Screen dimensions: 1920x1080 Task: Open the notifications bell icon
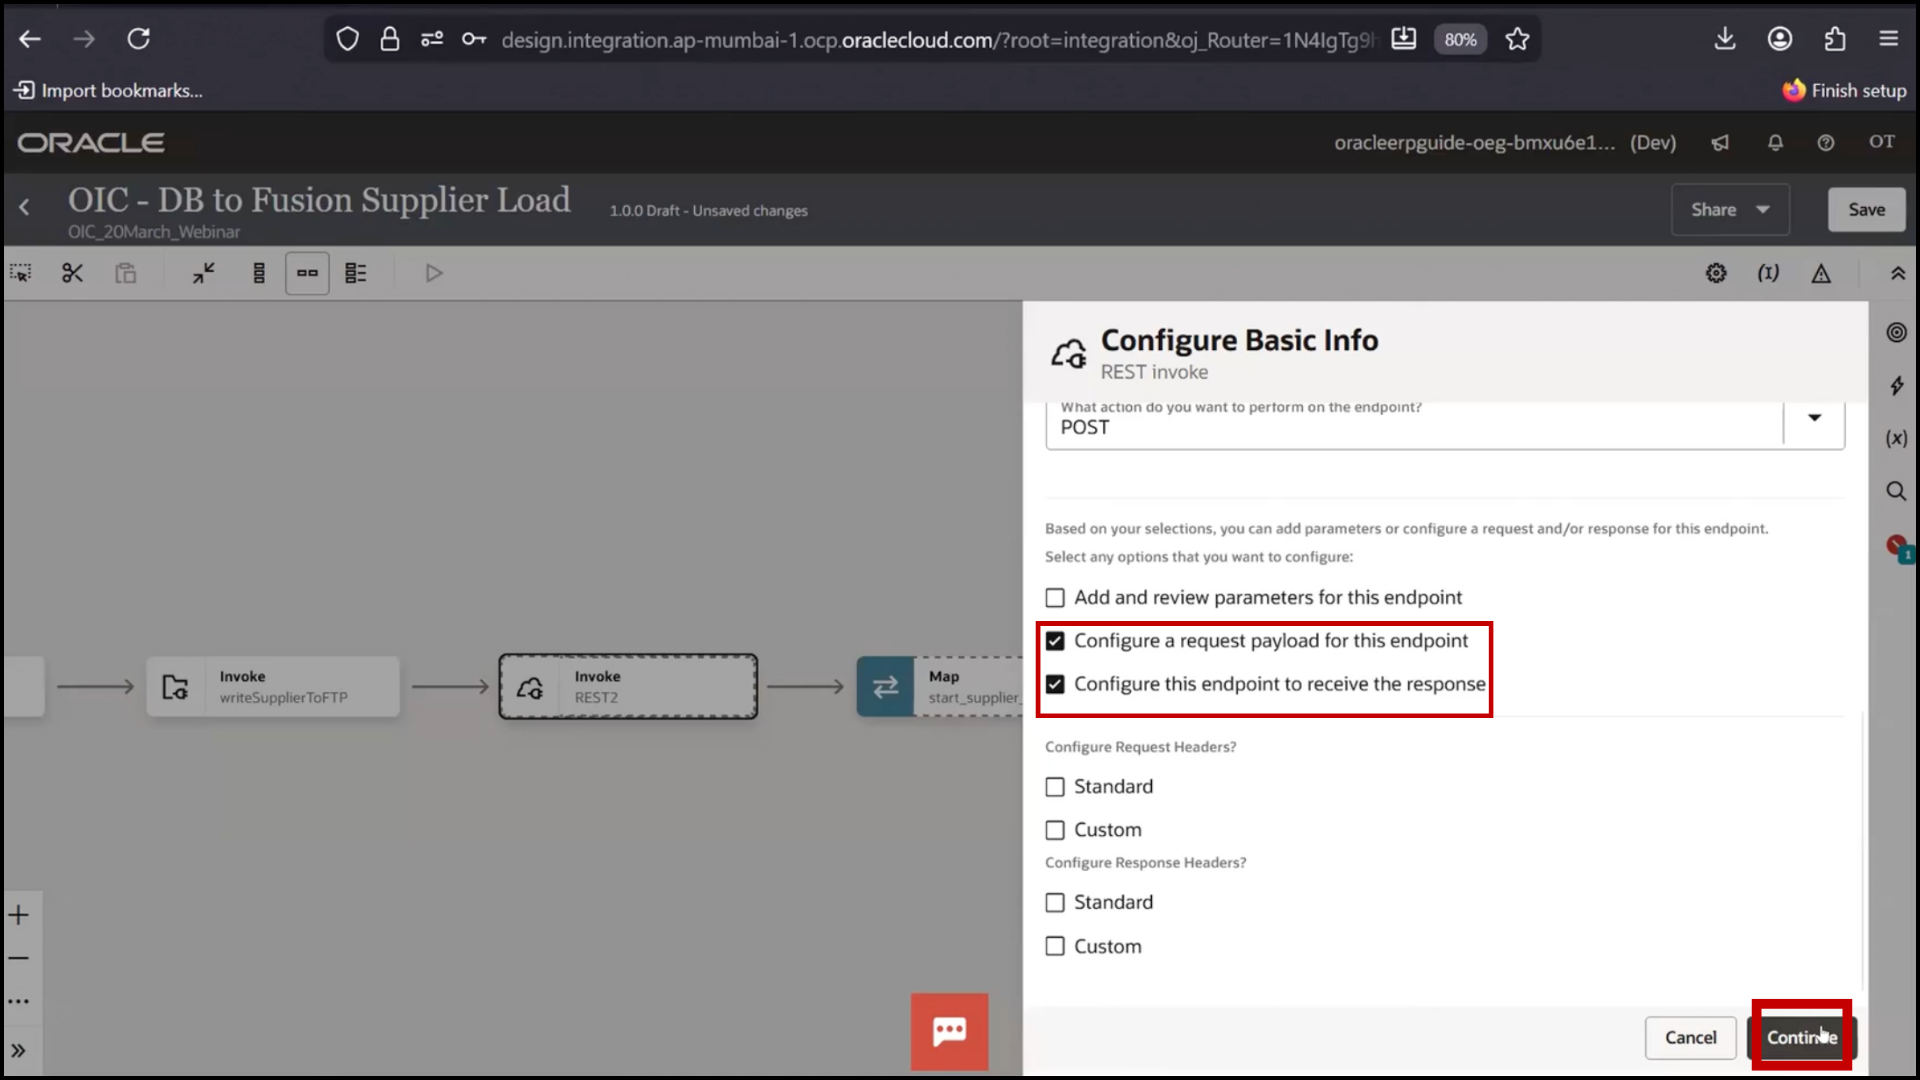(1775, 143)
